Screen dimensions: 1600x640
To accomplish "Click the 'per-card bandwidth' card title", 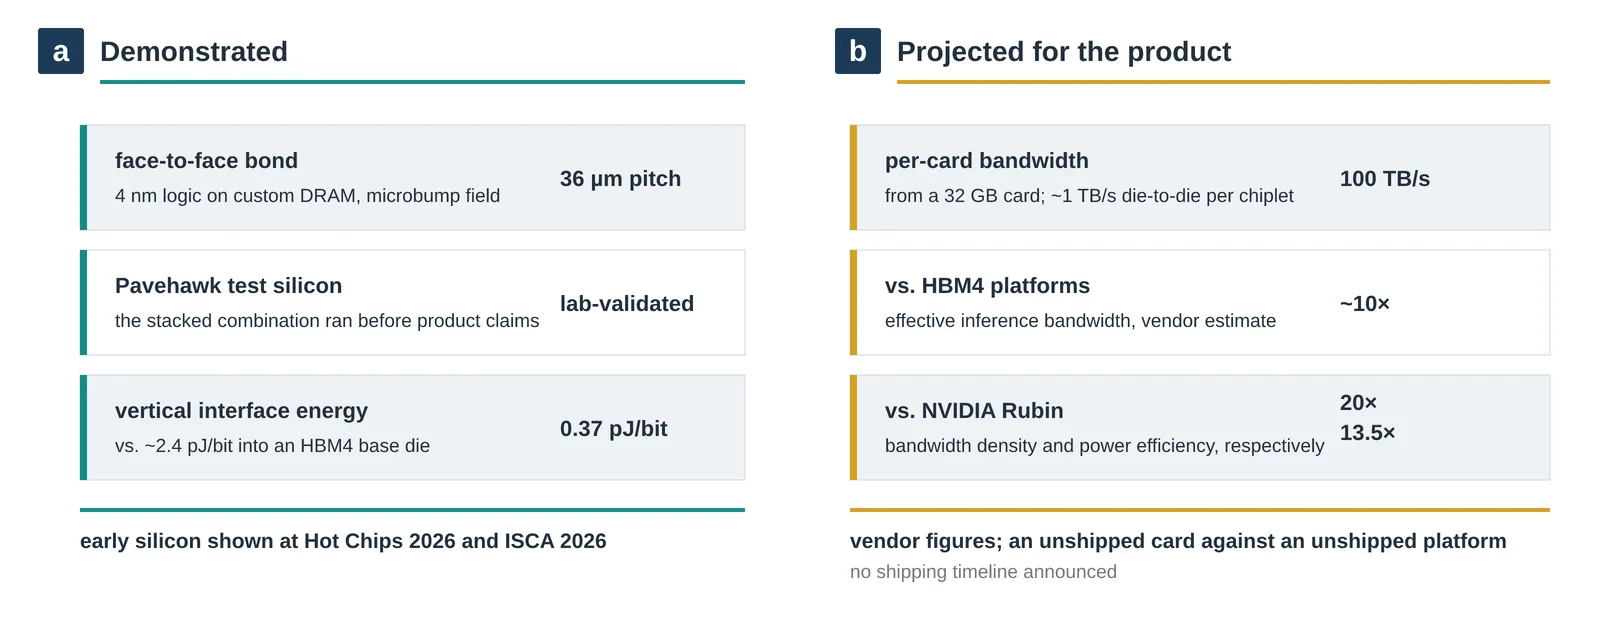I will tap(987, 161).
